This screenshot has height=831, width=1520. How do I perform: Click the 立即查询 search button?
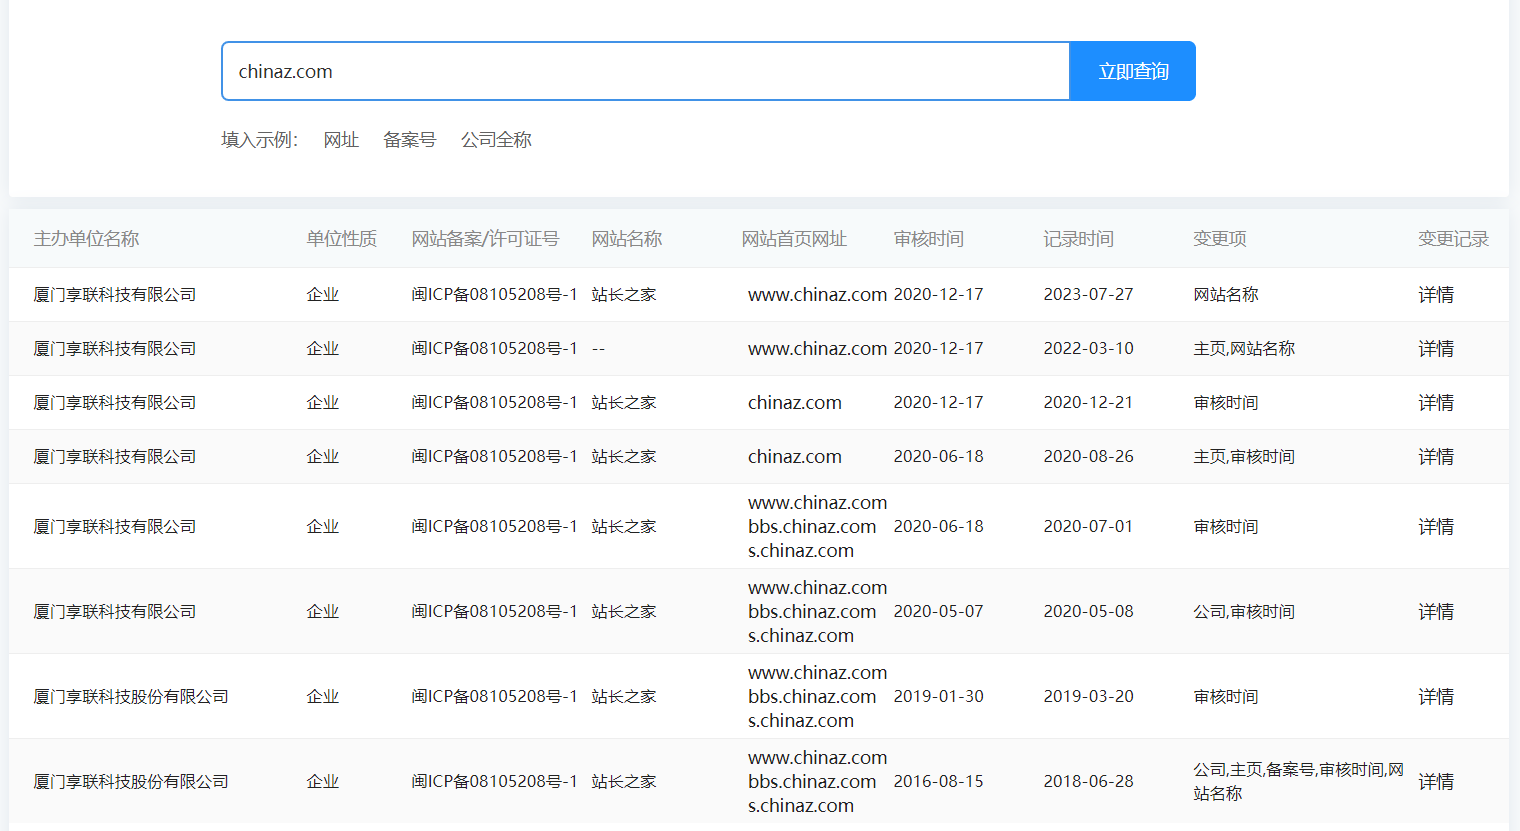[x=1132, y=71]
